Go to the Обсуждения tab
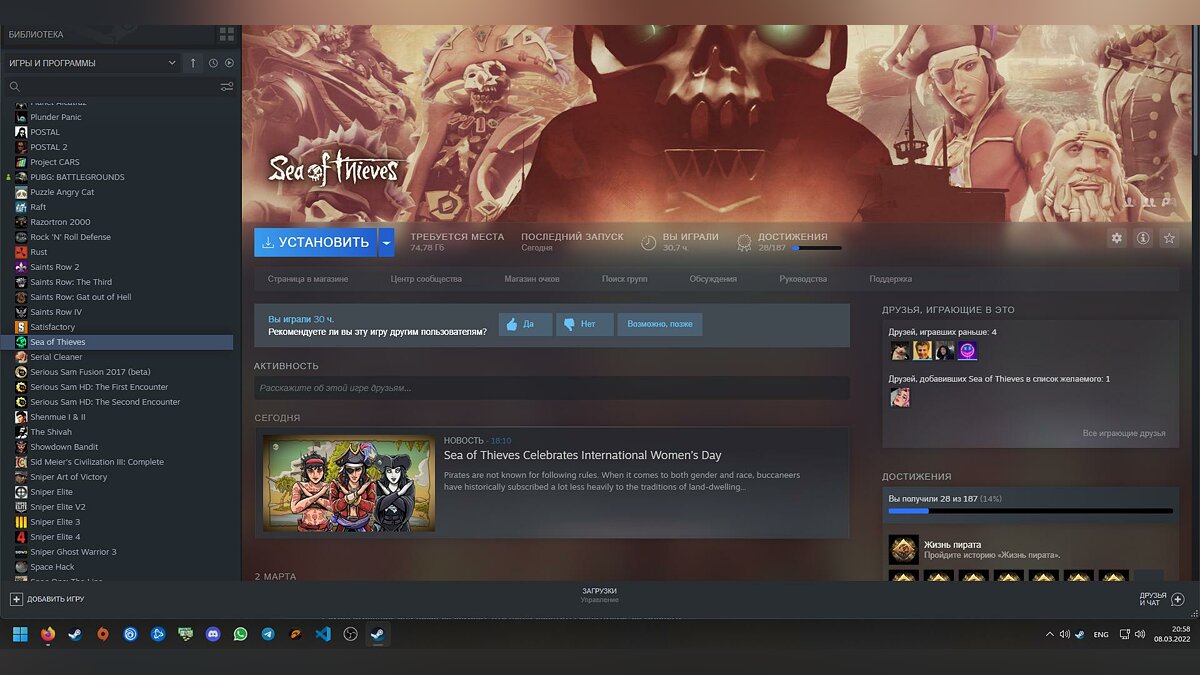Image resolution: width=1200 pixels, height=675 pixels. click(x=713, y=279)
